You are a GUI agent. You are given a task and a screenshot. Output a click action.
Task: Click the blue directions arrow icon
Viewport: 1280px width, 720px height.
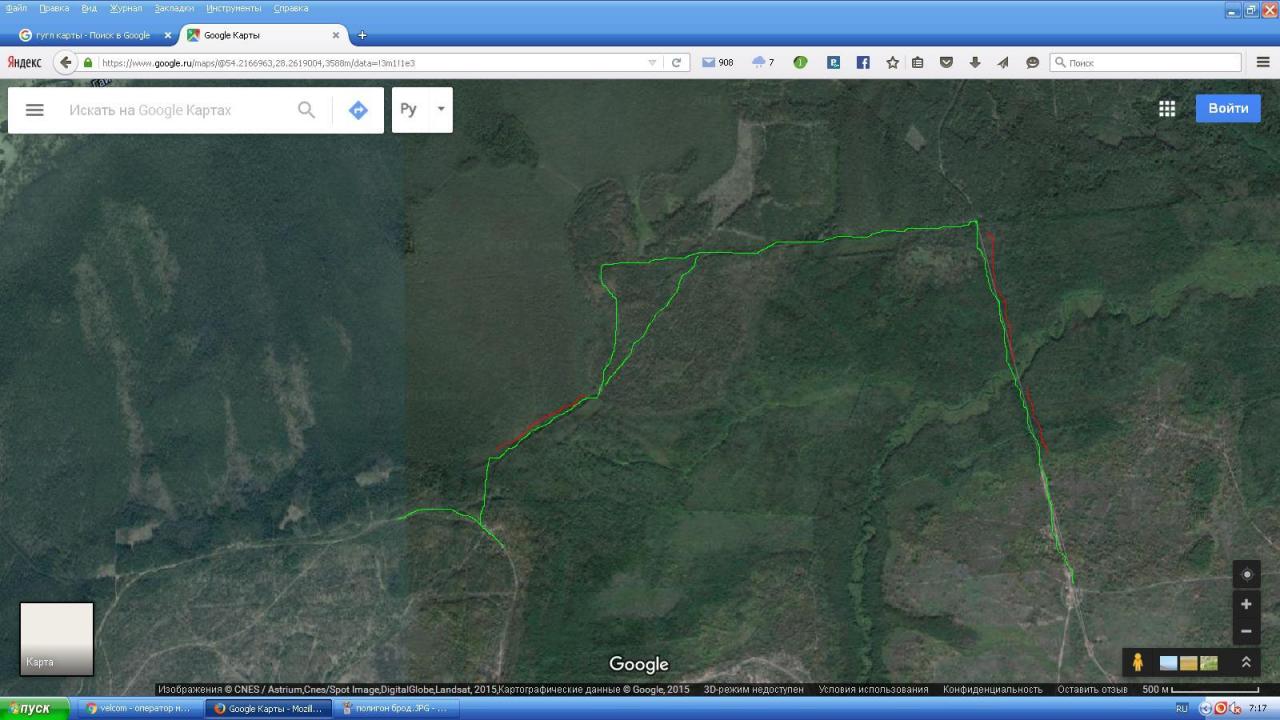click(x=358, y=110)
